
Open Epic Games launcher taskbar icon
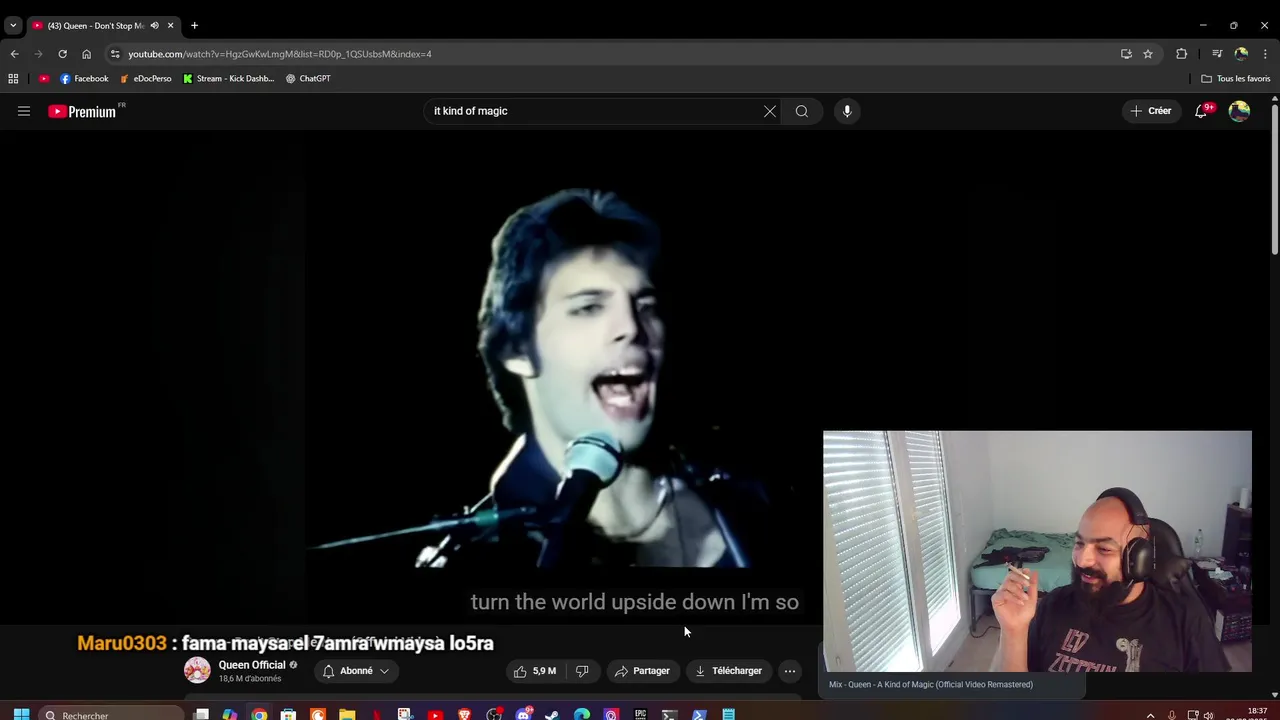click(x=640, y=714)
